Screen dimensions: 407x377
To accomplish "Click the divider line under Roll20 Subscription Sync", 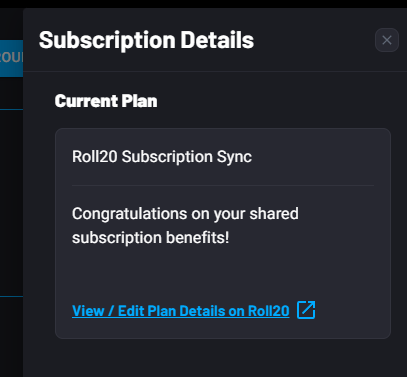I will pos(223,185).
